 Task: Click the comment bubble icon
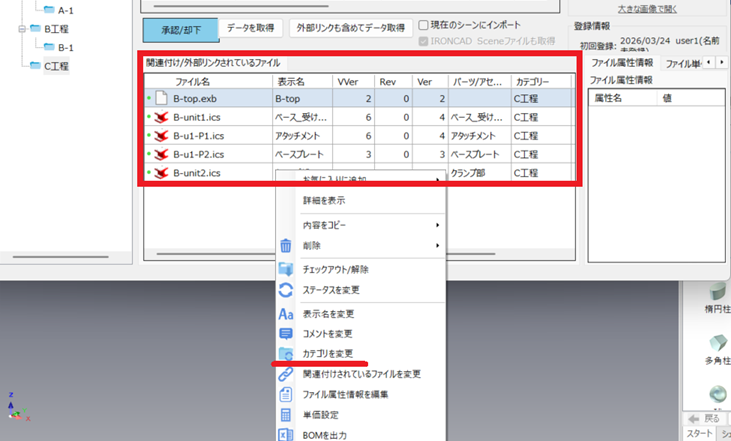[286, 334]
